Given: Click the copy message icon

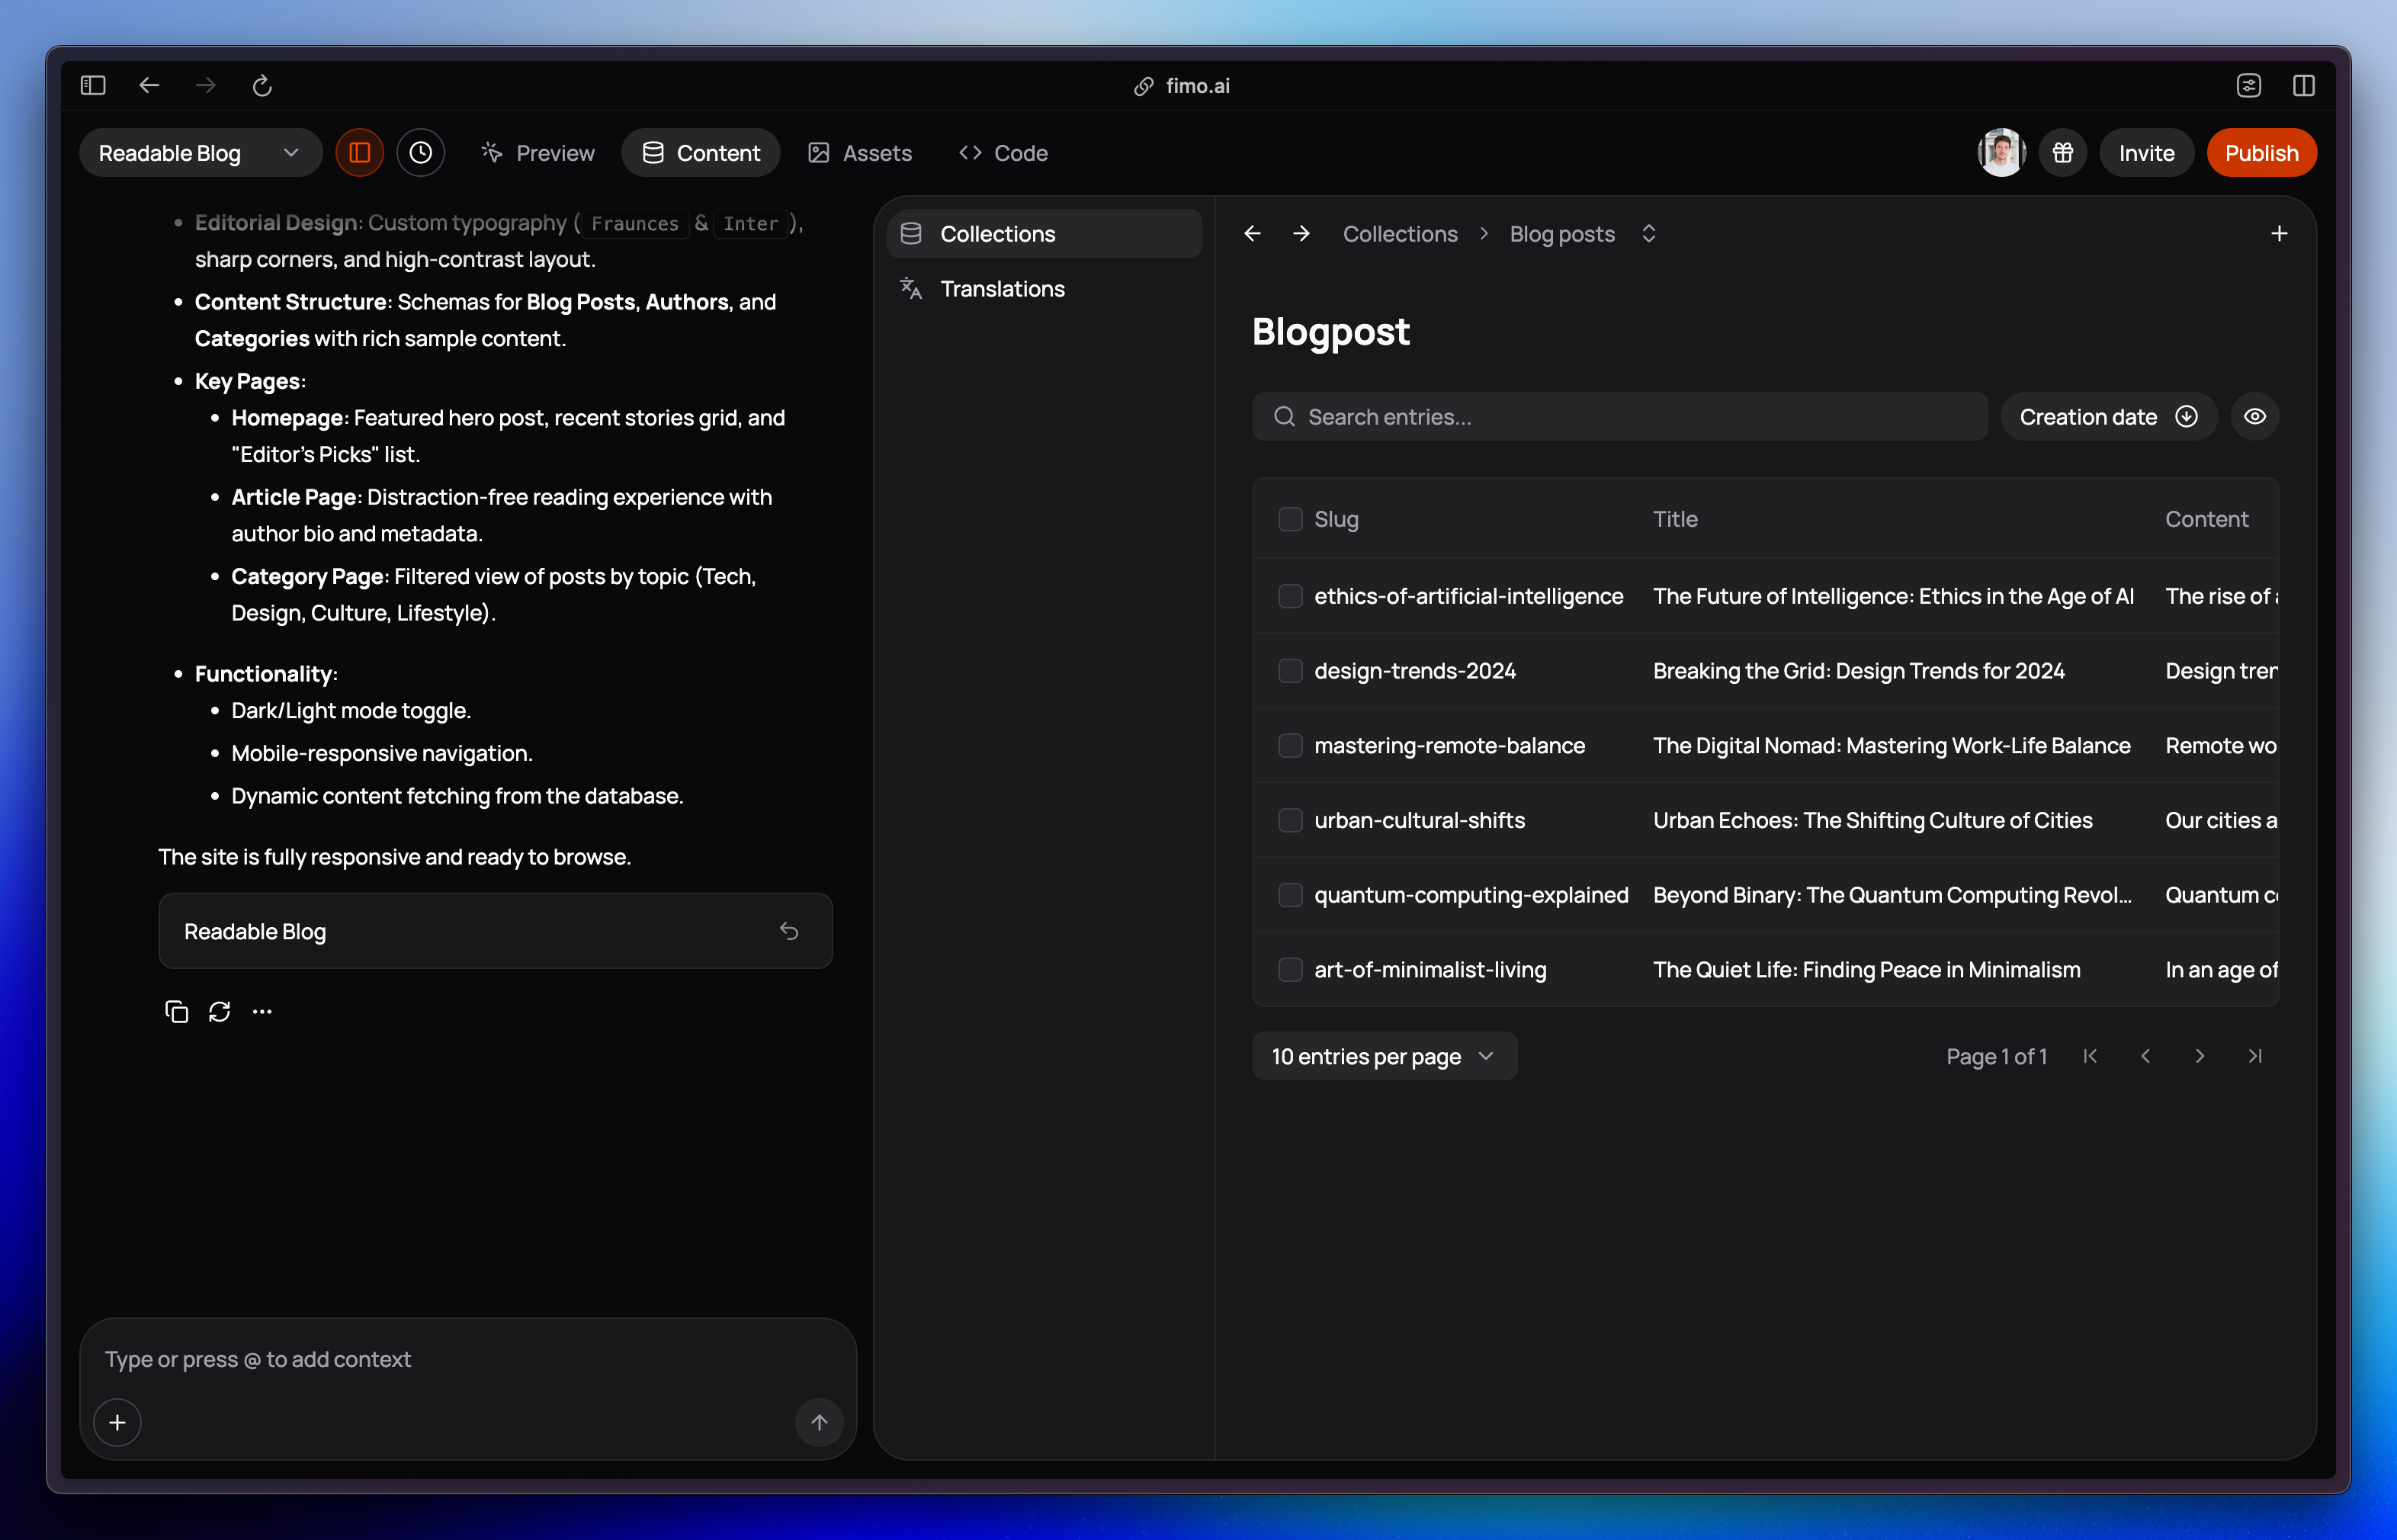Looking at the screenshot, I should (x=176, y=1012).
